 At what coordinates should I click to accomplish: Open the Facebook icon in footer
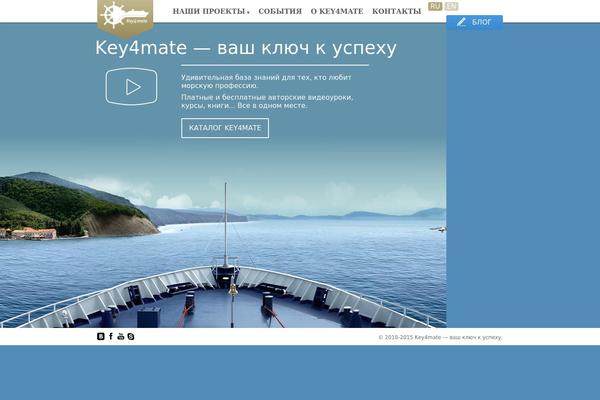pos(111,336)
